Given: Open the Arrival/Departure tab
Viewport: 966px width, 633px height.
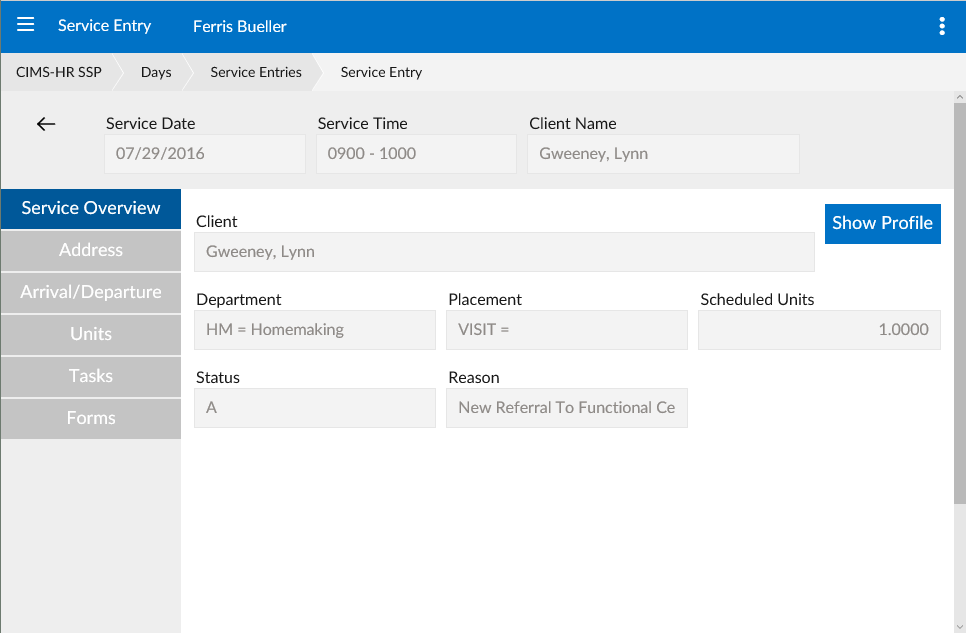Looking at the screenshot, I should (91, 292).
